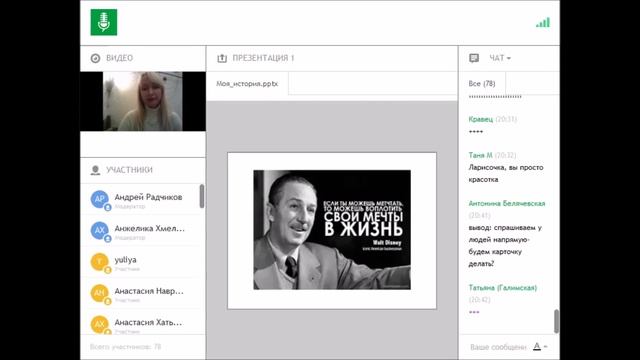Click the Walt Disney presentation slide
640x360 pixels.
(x=332, y=231)
